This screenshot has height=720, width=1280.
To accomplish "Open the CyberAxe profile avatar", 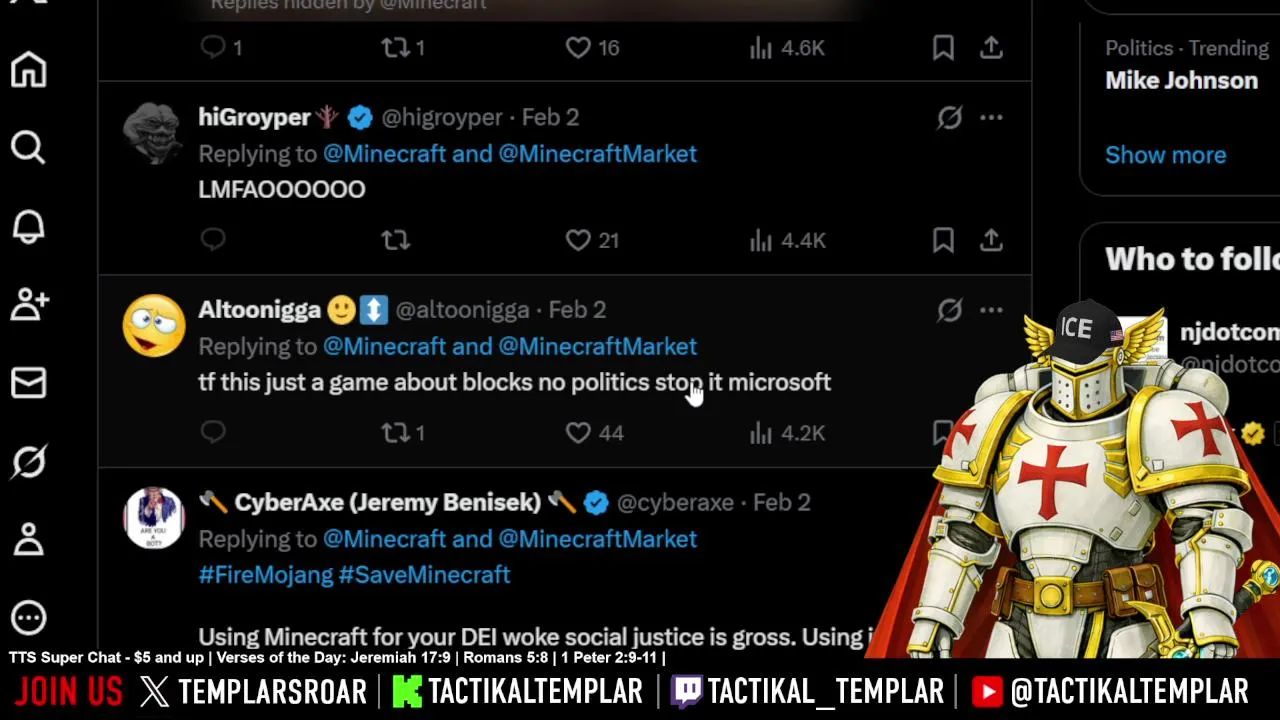I will (153, 518).
